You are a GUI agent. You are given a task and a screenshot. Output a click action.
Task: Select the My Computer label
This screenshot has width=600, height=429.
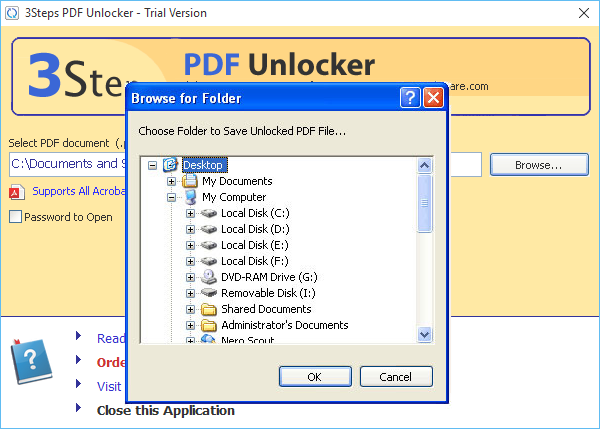(x=234, y=197)
